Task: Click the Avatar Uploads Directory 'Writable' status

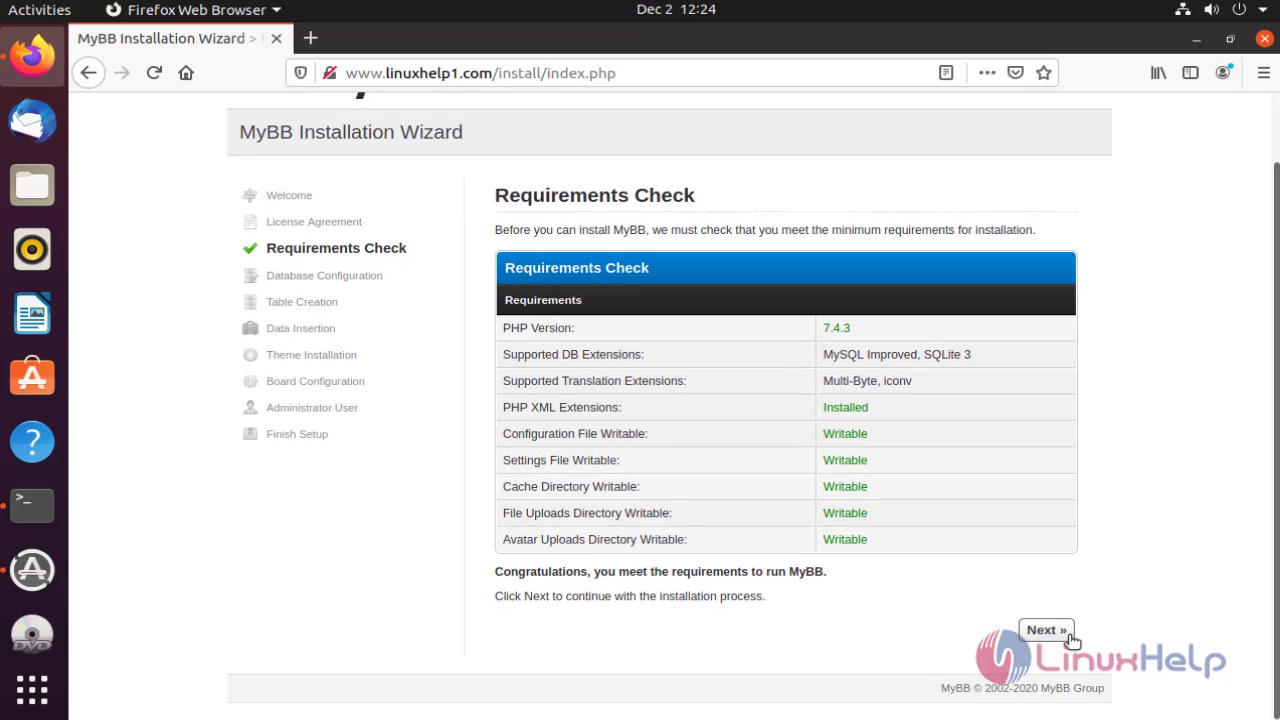Action: [x=845, y=539]
